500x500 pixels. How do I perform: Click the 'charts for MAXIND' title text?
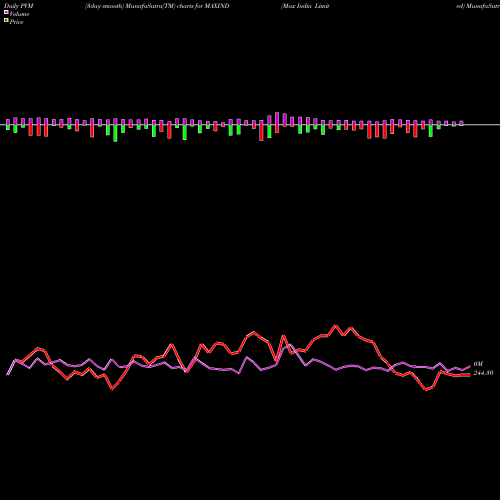tap(203, 6)
